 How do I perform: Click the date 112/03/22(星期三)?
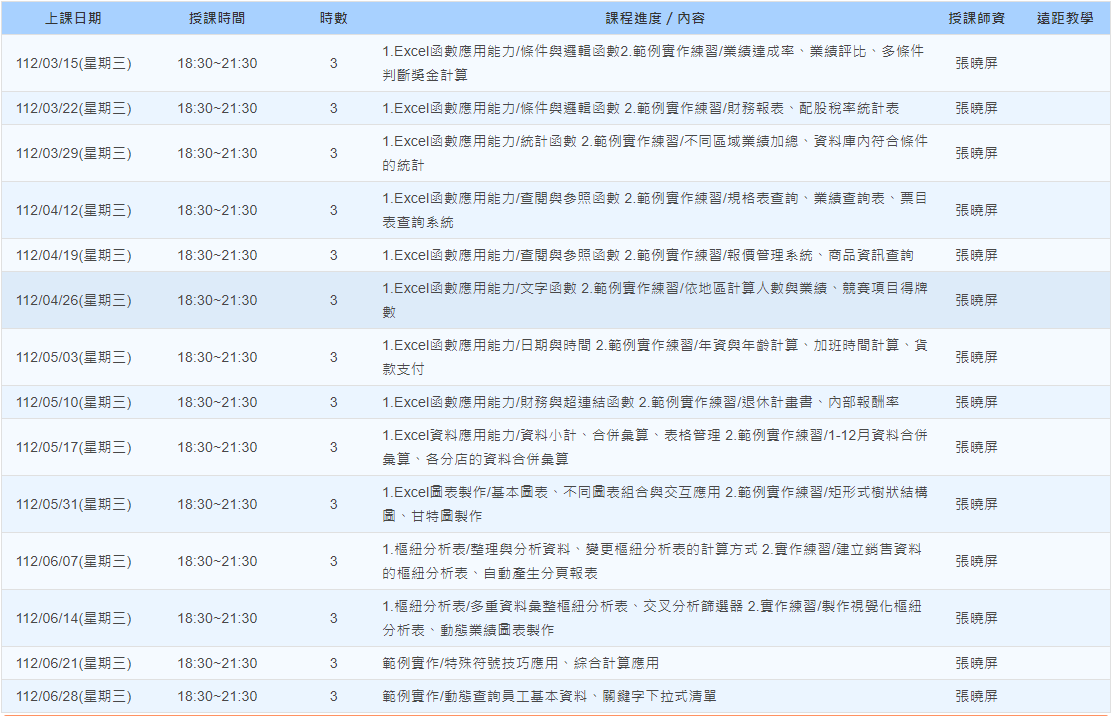[74, 108]
